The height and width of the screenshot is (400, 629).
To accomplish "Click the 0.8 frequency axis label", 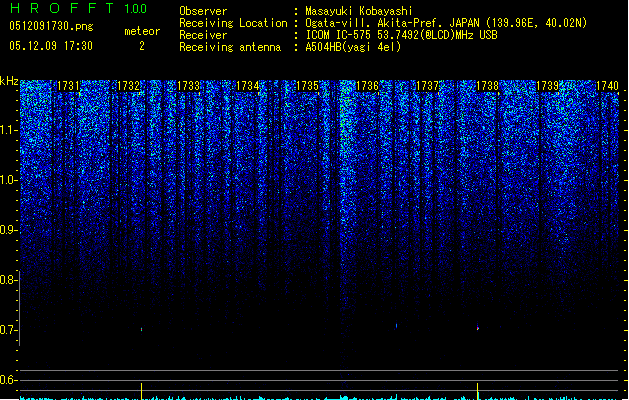I will pyautogui.click(x=8, y=280).
